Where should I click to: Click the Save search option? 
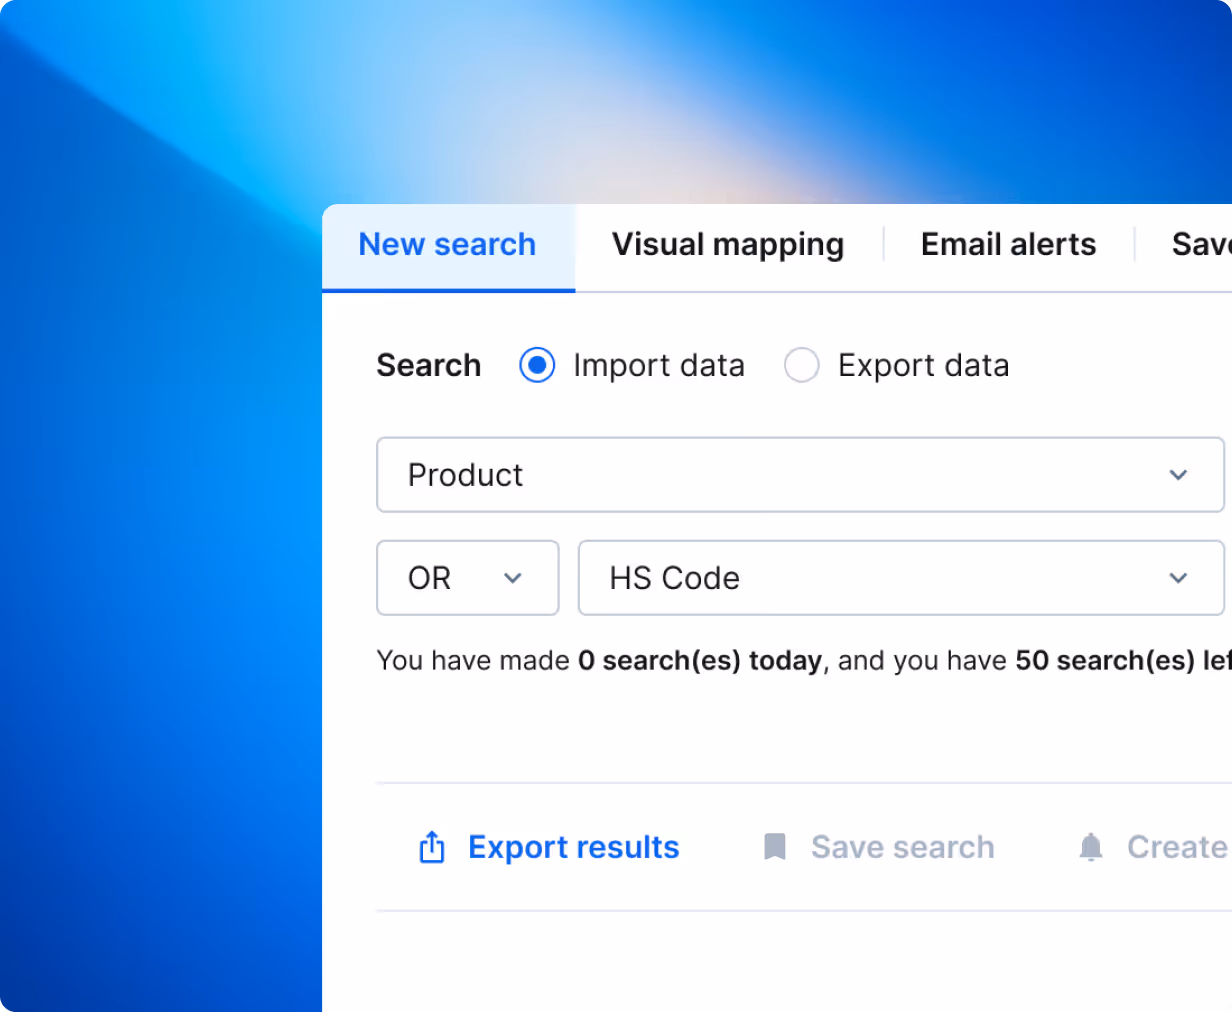[x=901, y=847]
